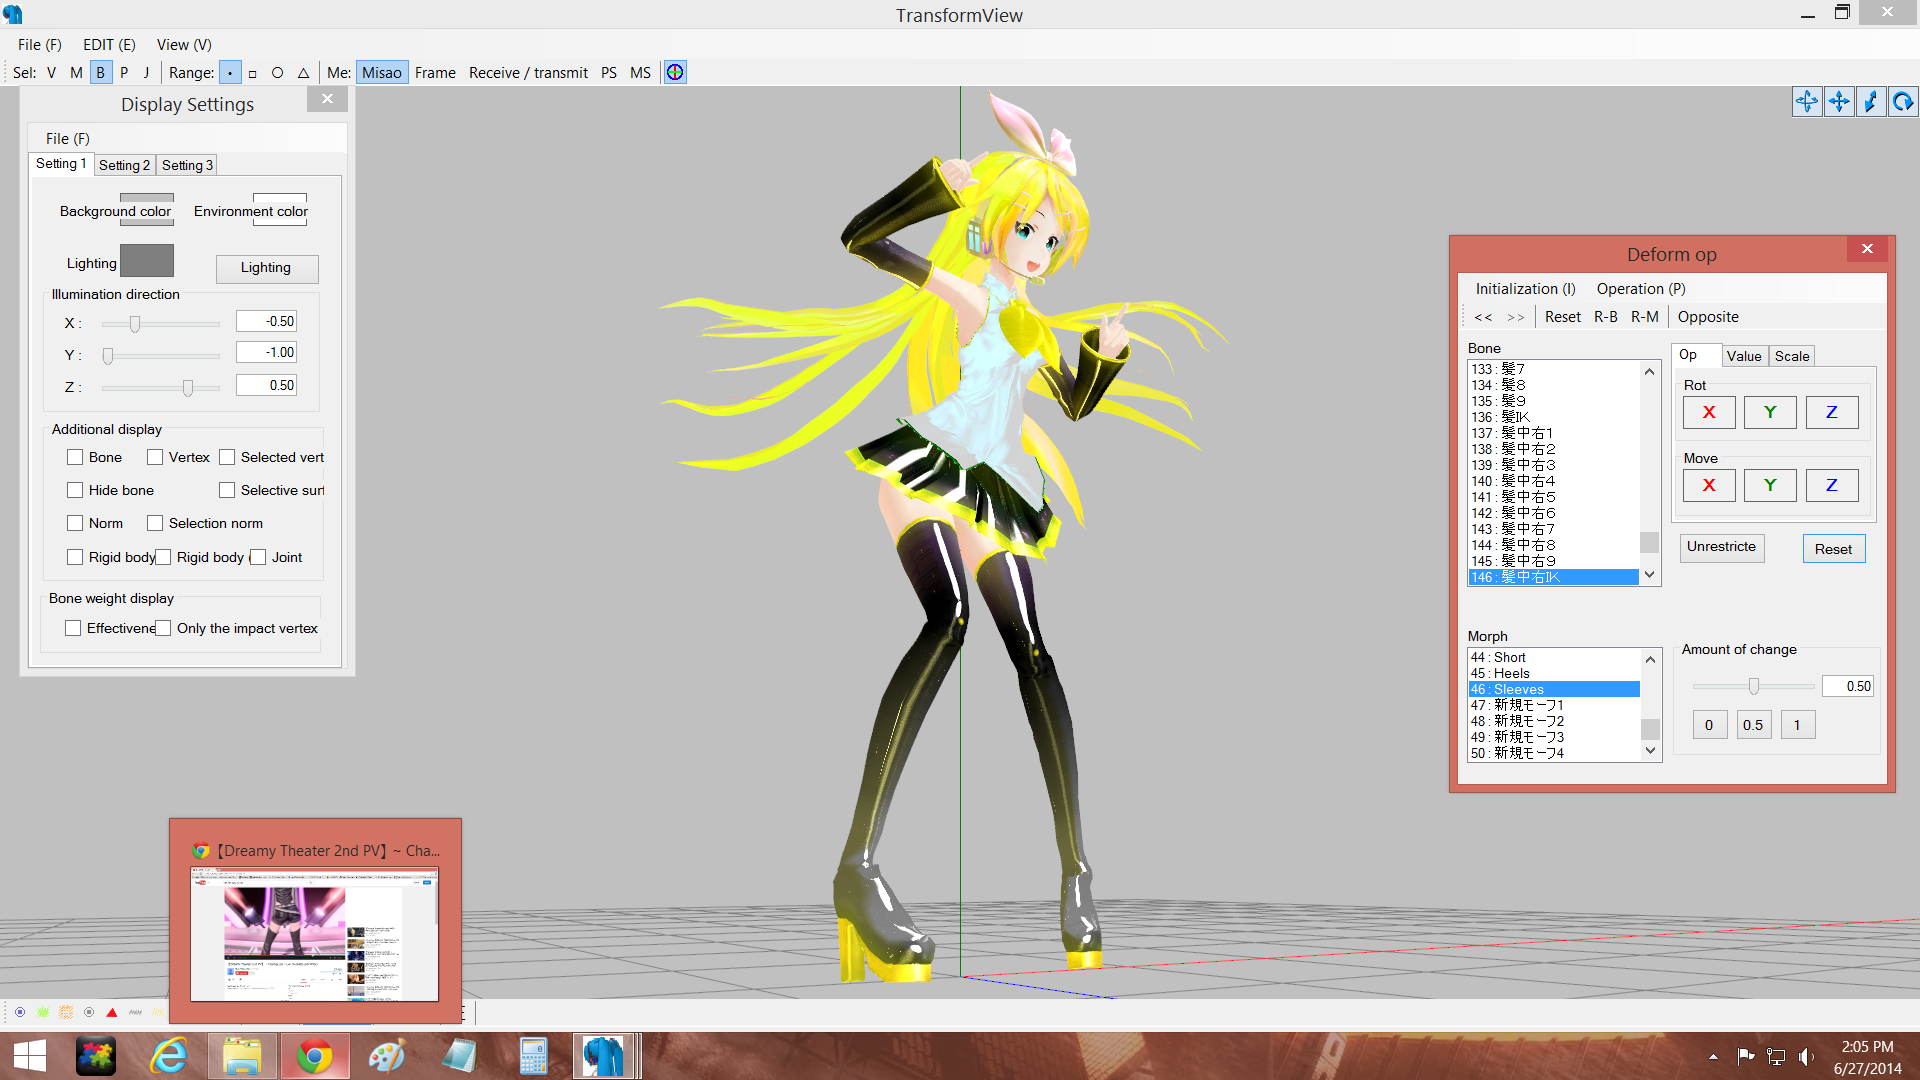Click the Environment color swatch
Screen dimensions: 1920x1080
280,209
